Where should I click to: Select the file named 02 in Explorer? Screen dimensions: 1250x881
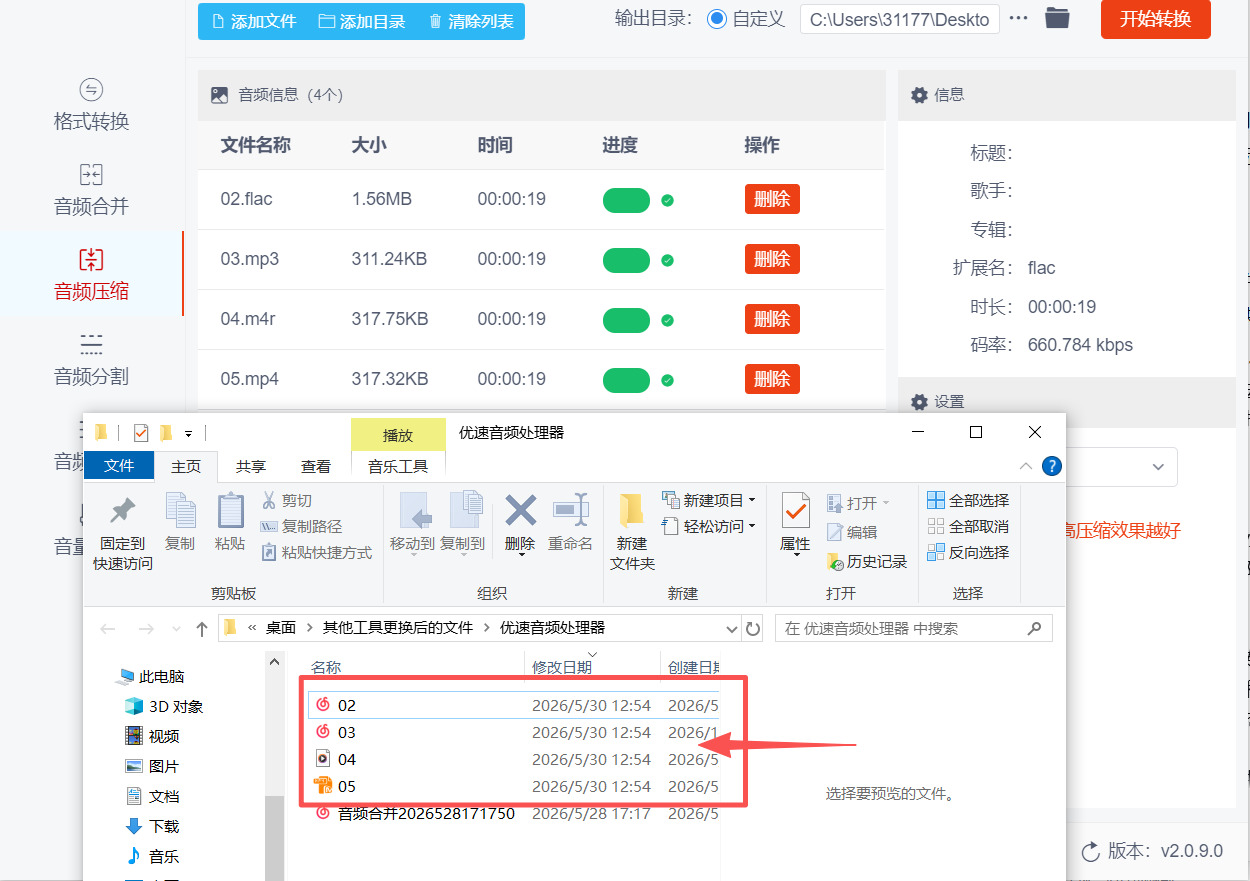[x=347, y=705]
